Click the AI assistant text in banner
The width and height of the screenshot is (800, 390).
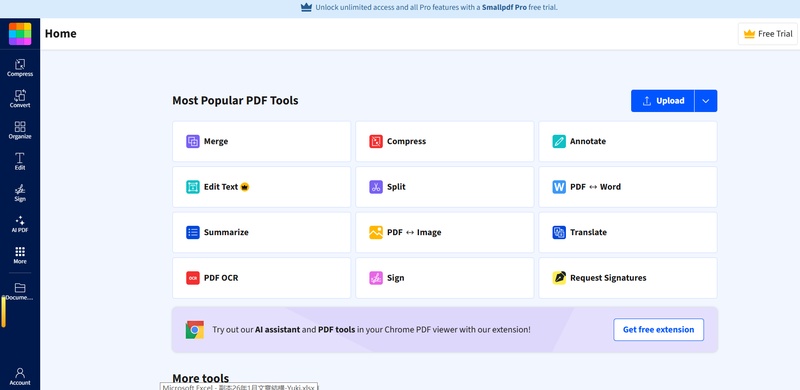278,330
